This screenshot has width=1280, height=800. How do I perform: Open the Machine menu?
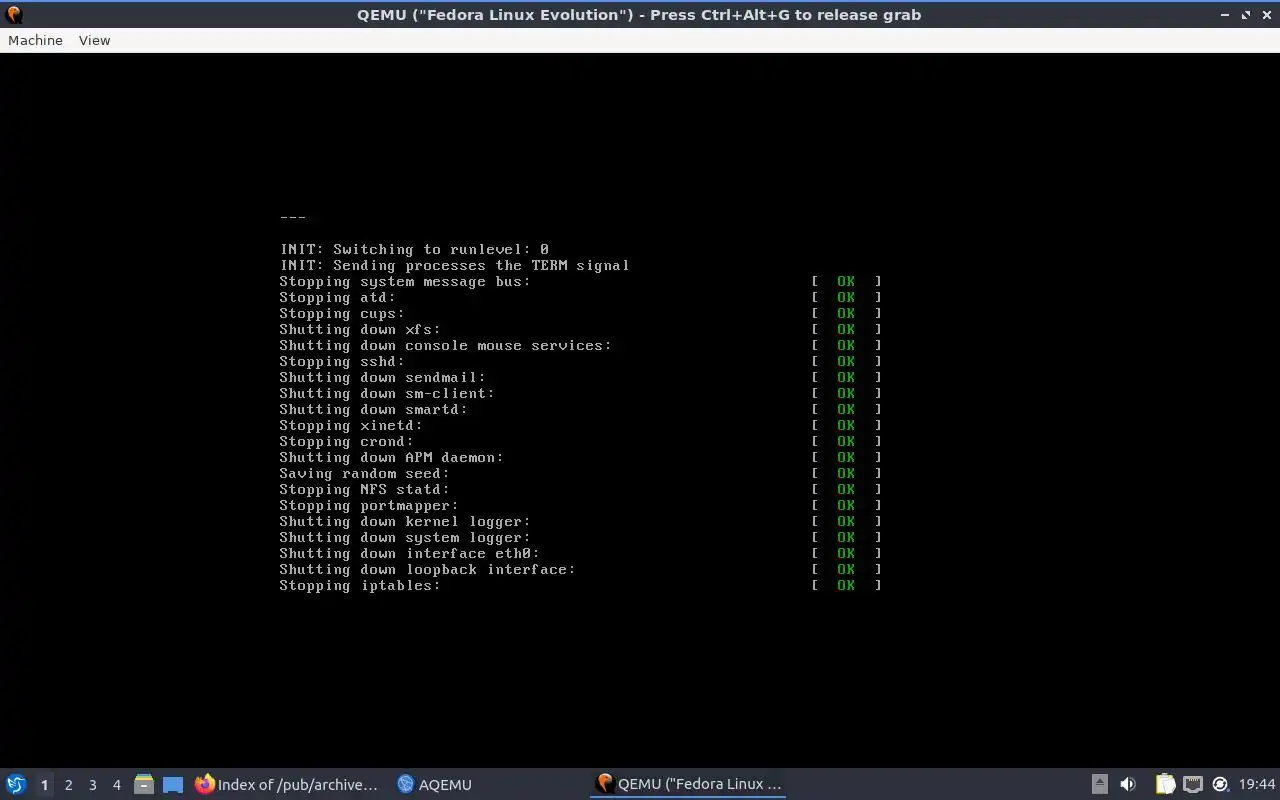point(35,40)
